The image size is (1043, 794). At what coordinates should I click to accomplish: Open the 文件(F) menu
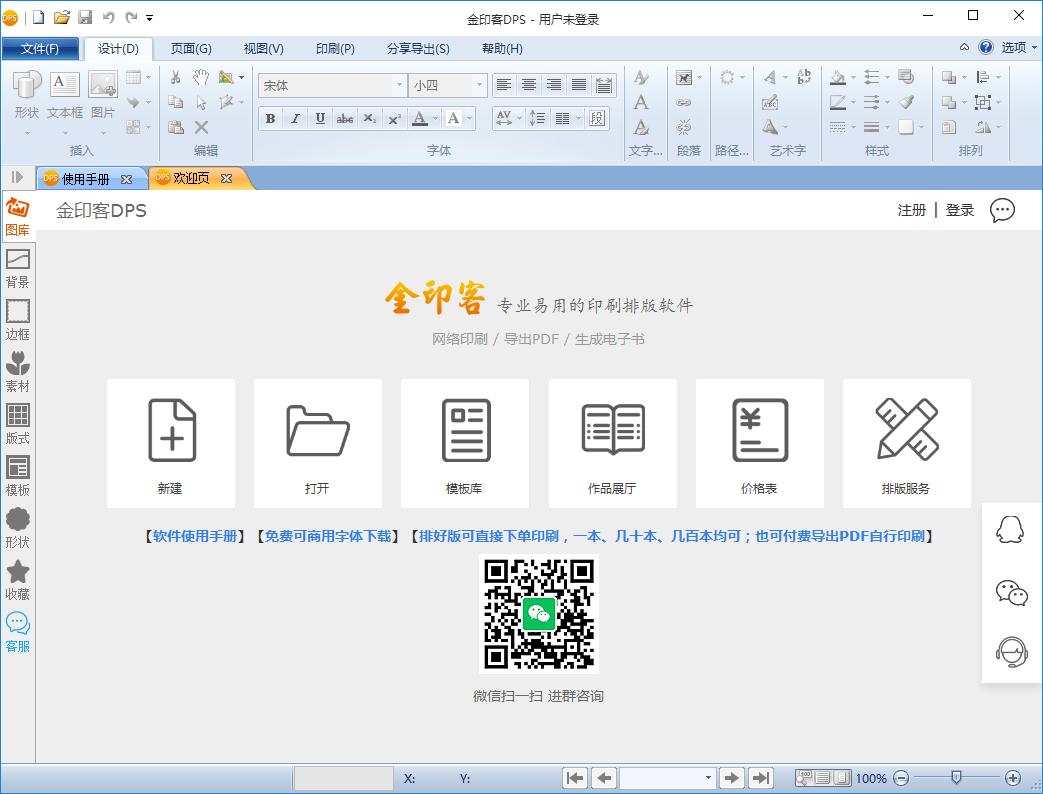click(39, 49)
